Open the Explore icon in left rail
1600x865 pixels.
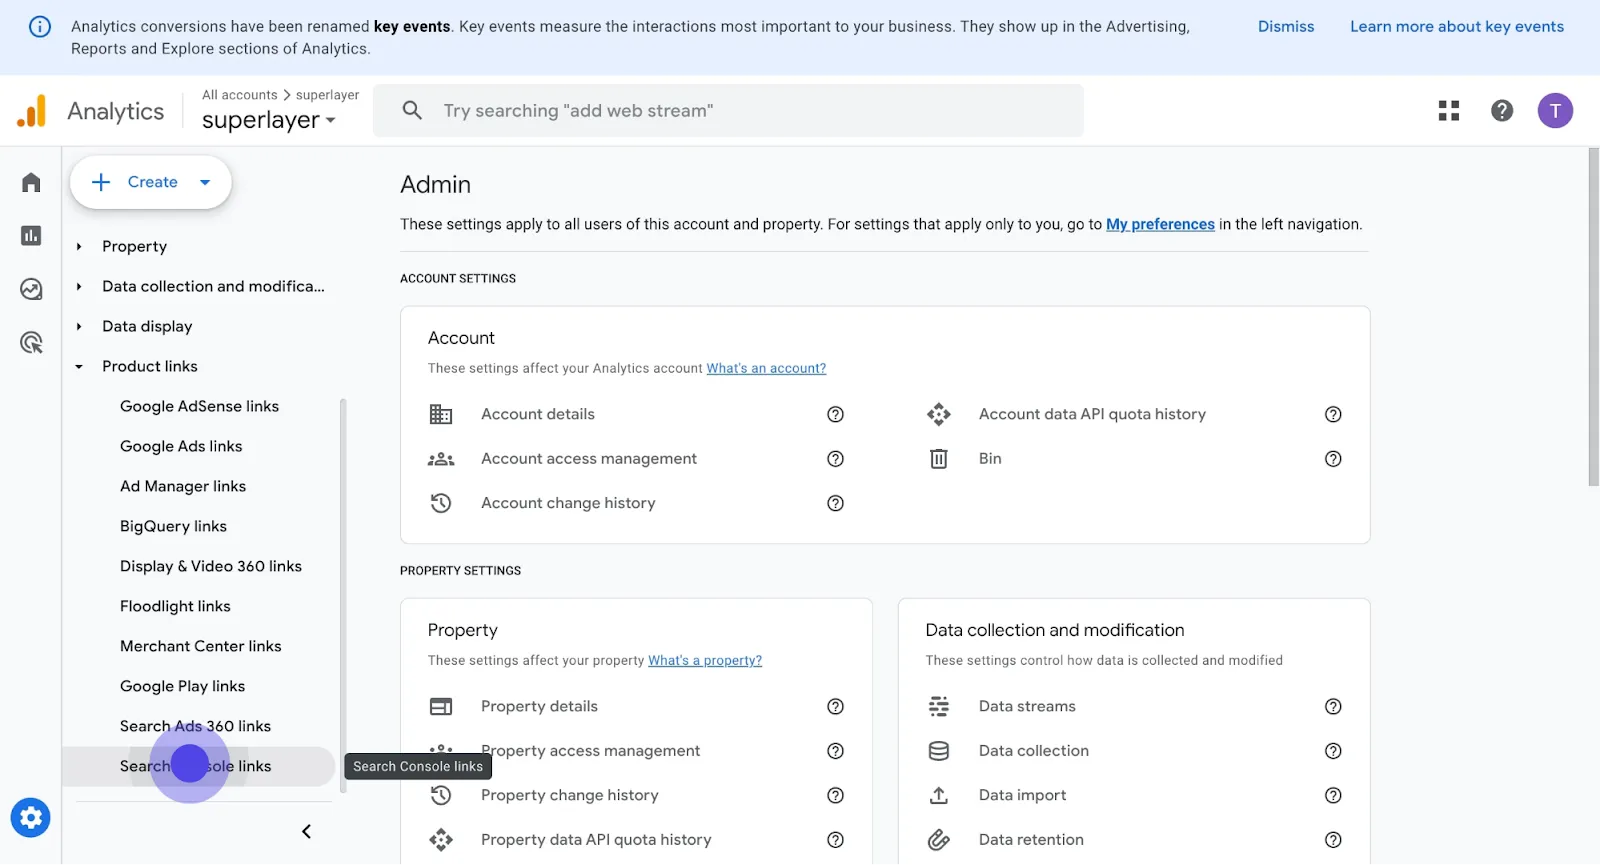pos(31,289)
